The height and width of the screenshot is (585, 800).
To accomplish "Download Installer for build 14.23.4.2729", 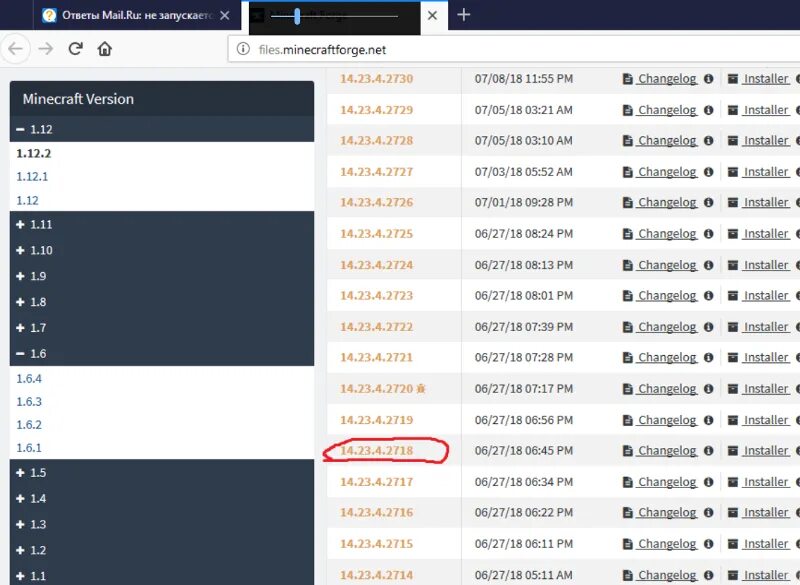I will tap(766, 110).
